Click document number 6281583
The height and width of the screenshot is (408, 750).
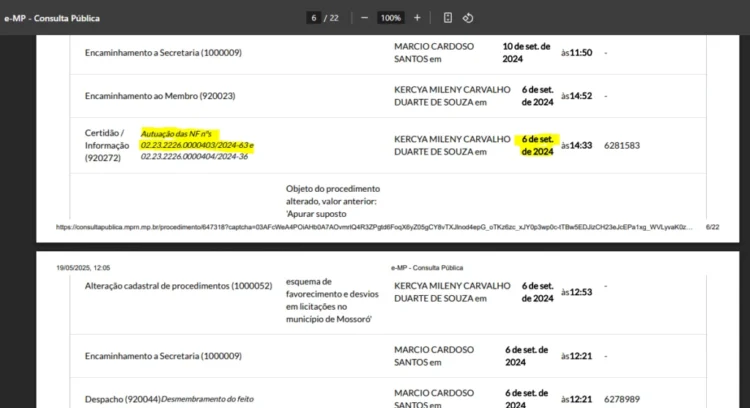(x=622, y=145)
